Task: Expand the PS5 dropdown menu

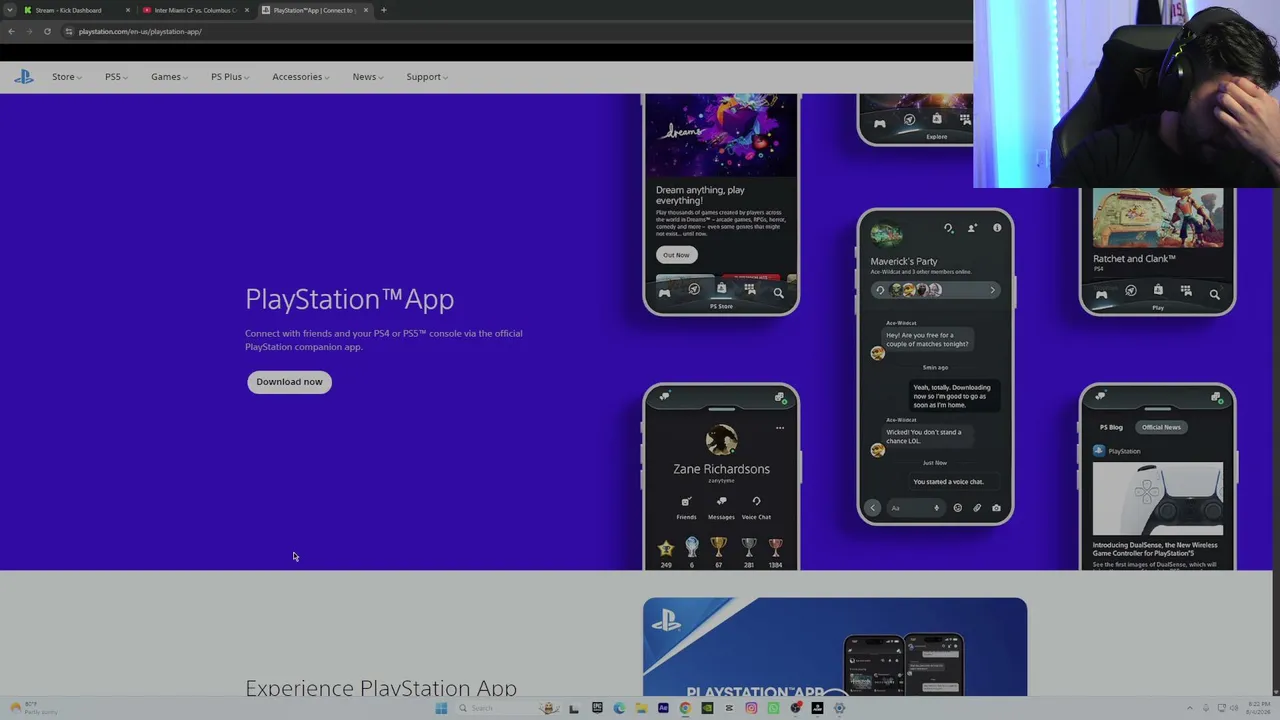Action: tap(116, 77)
